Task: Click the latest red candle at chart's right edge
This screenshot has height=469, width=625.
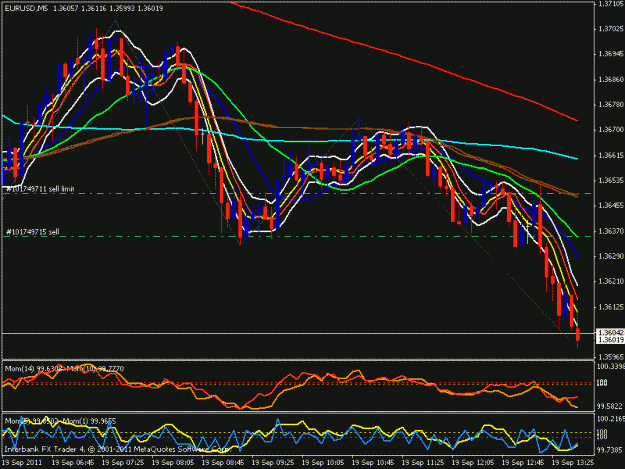Action: (x=578, y=336)
